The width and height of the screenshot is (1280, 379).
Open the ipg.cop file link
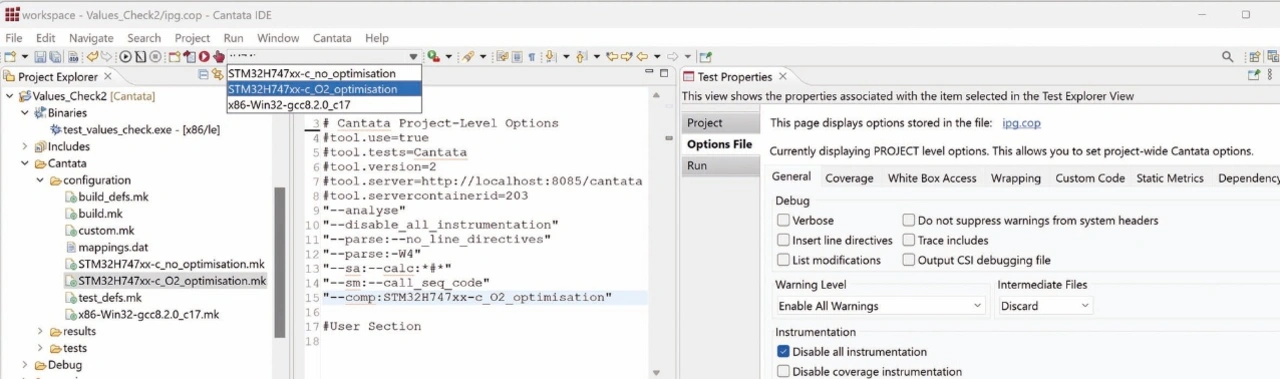(1022, 123)
